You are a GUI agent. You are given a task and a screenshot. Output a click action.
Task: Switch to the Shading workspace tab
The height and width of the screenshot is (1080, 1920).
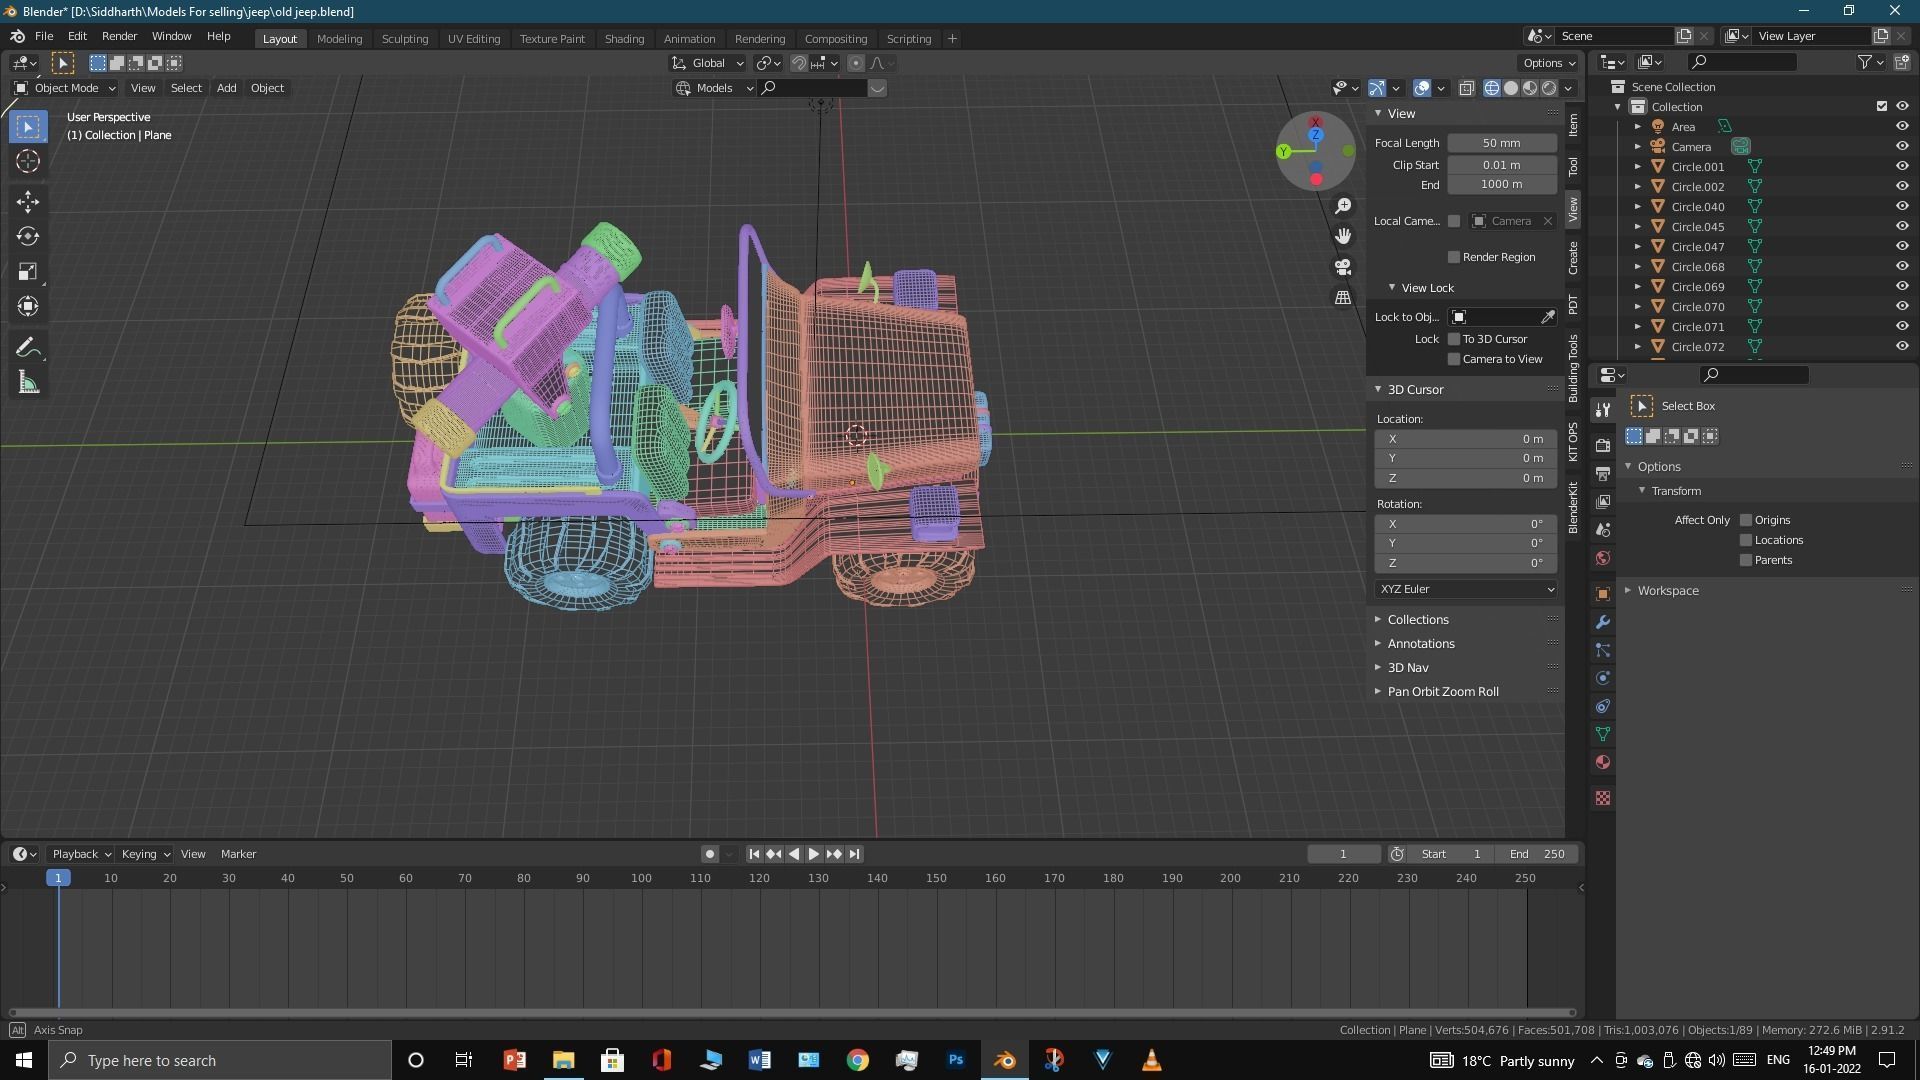(x=624, y=38)
